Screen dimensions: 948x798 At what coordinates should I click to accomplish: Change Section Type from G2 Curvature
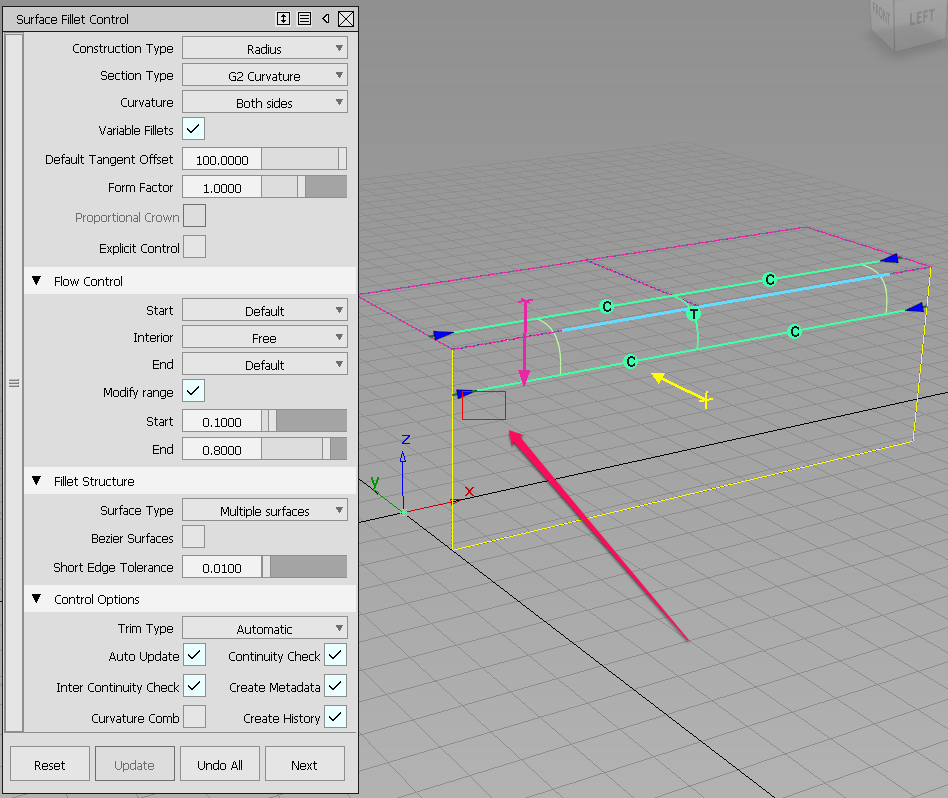point(264,75)
